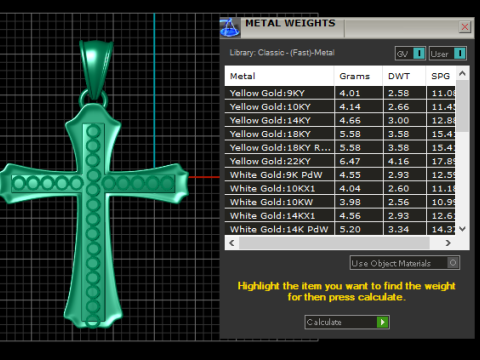Enable Use Object Materials option
This screenshot has height=360, width=480.
tap(405, 263)
